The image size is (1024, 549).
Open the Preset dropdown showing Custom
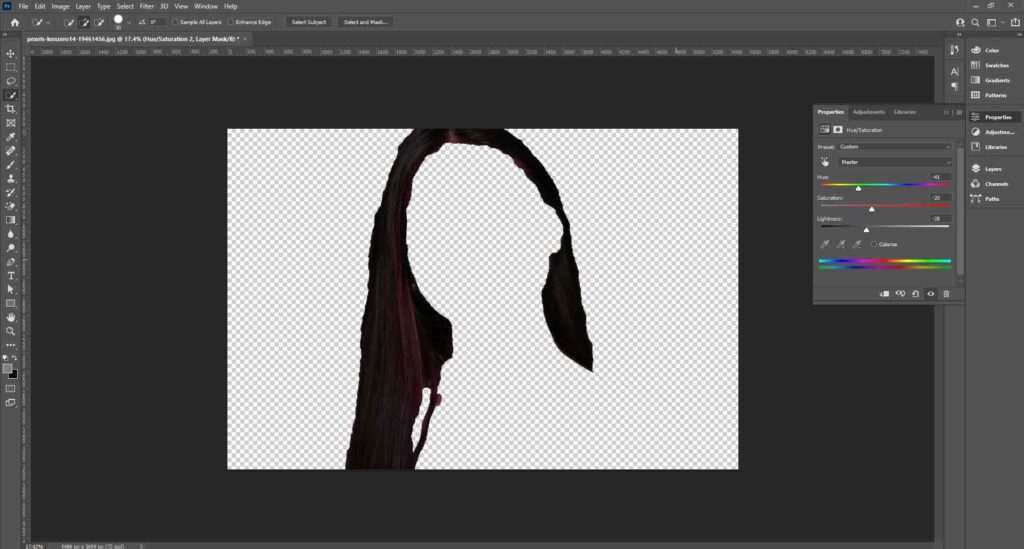pos(894,147)
